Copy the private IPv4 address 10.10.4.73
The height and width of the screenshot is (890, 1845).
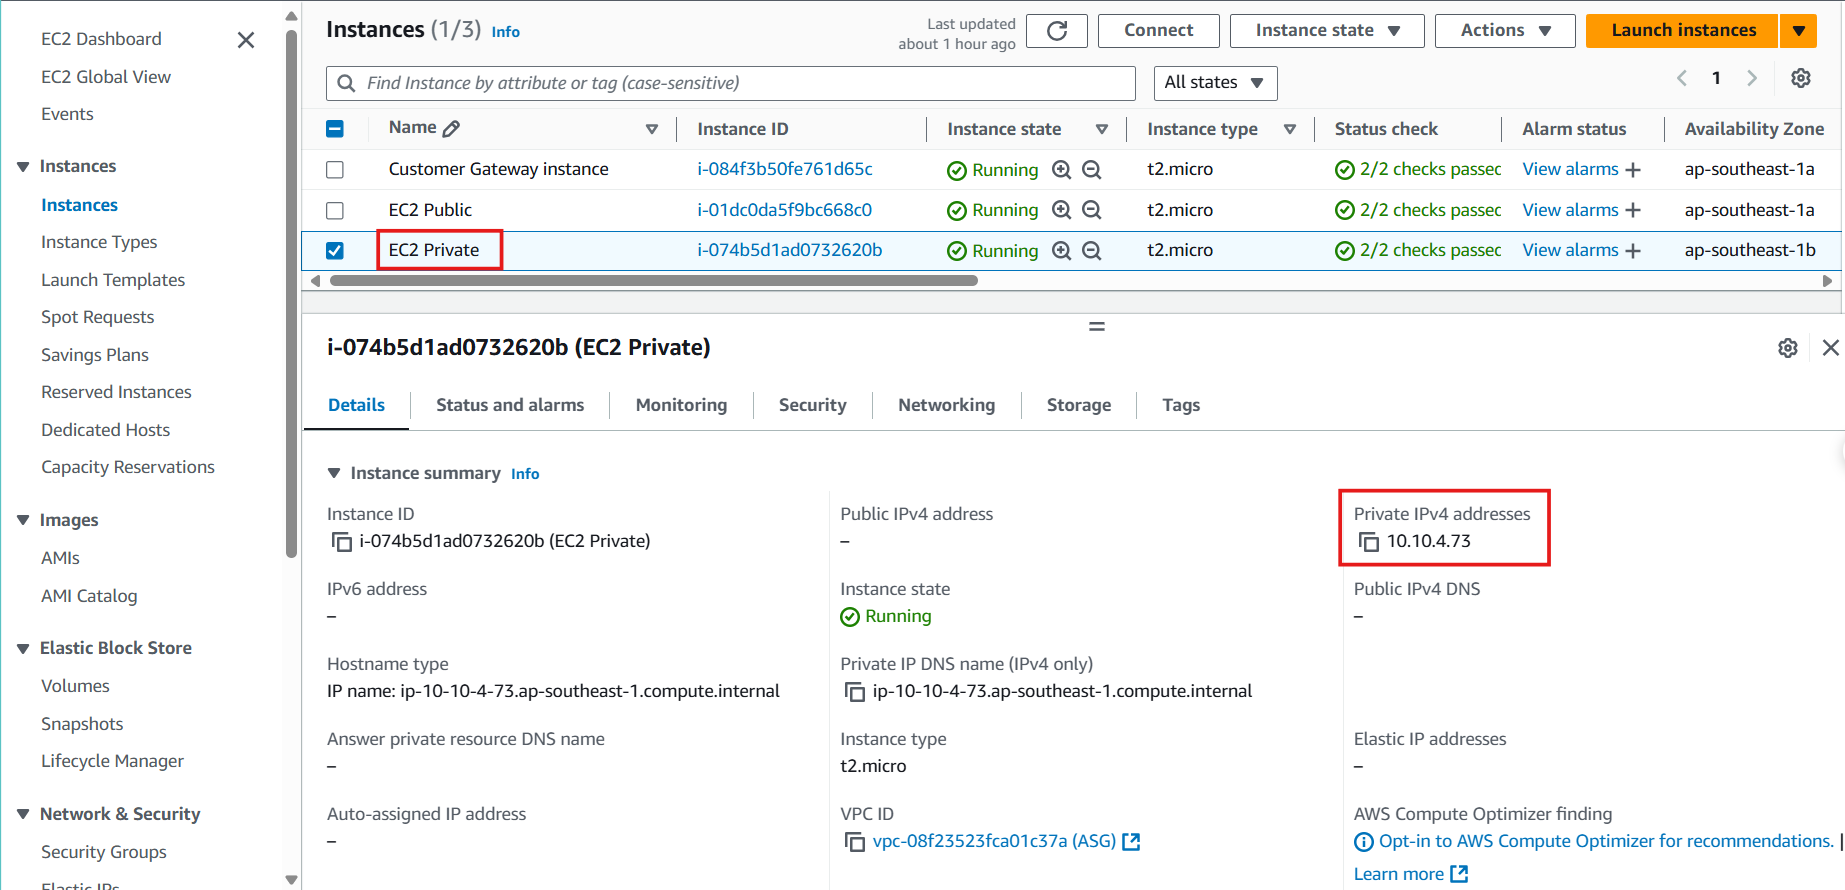pos(1369,542)
